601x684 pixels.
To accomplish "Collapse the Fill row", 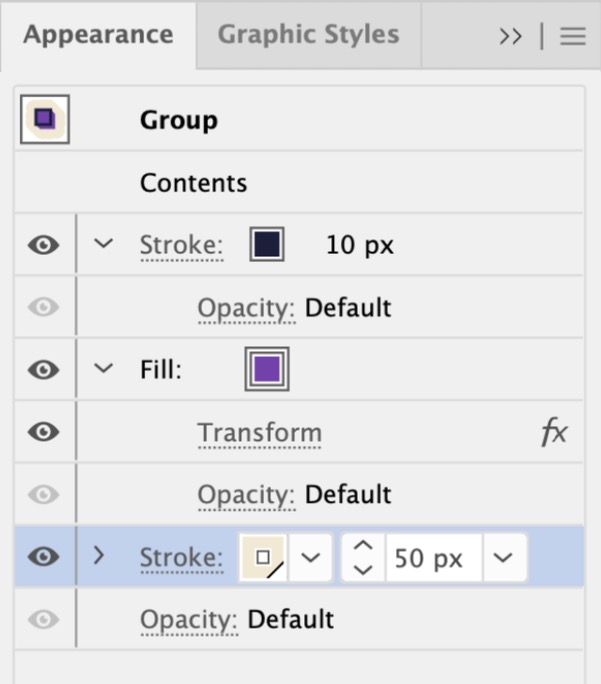I will pyautogui.click(x=103, y=369).
